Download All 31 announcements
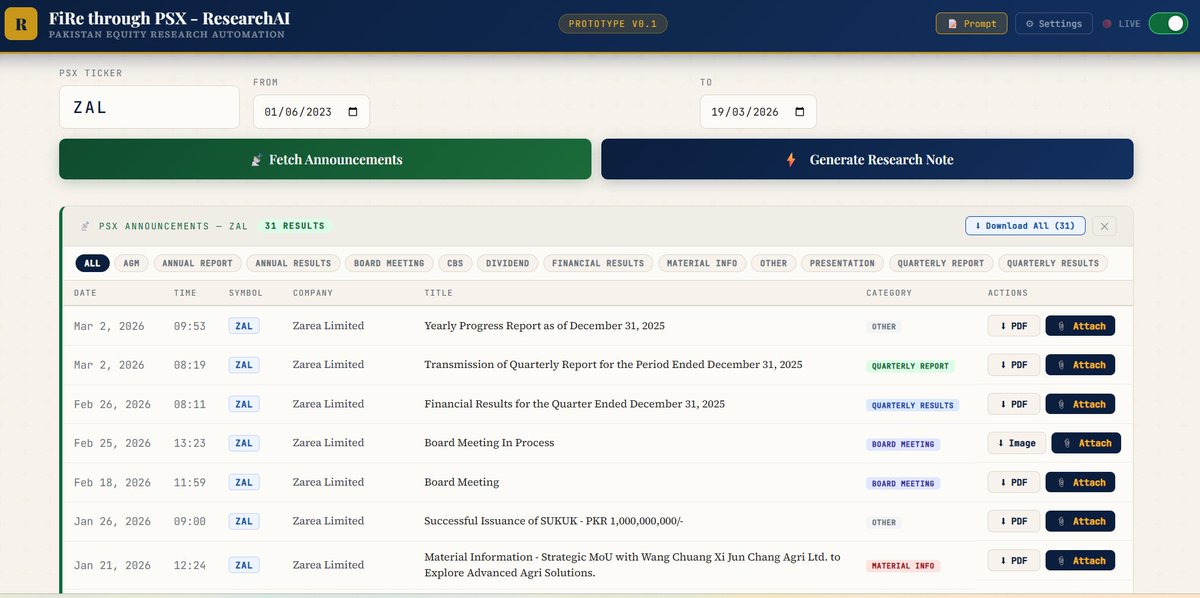This screenshot has height=598, width=1200. [x=1025, y=226]
